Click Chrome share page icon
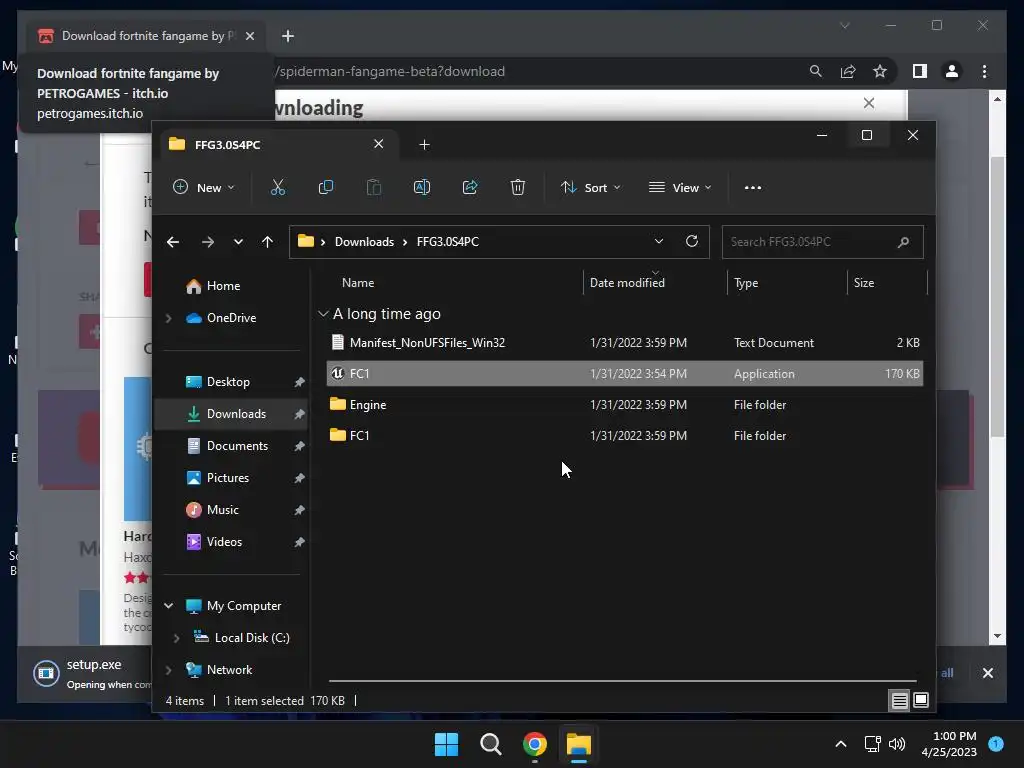The width and height of the screenshot is (1024, 768). tap(848, 71)
